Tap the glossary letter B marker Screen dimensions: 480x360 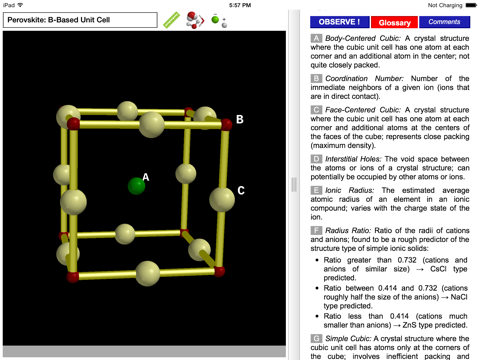[316, 78]
